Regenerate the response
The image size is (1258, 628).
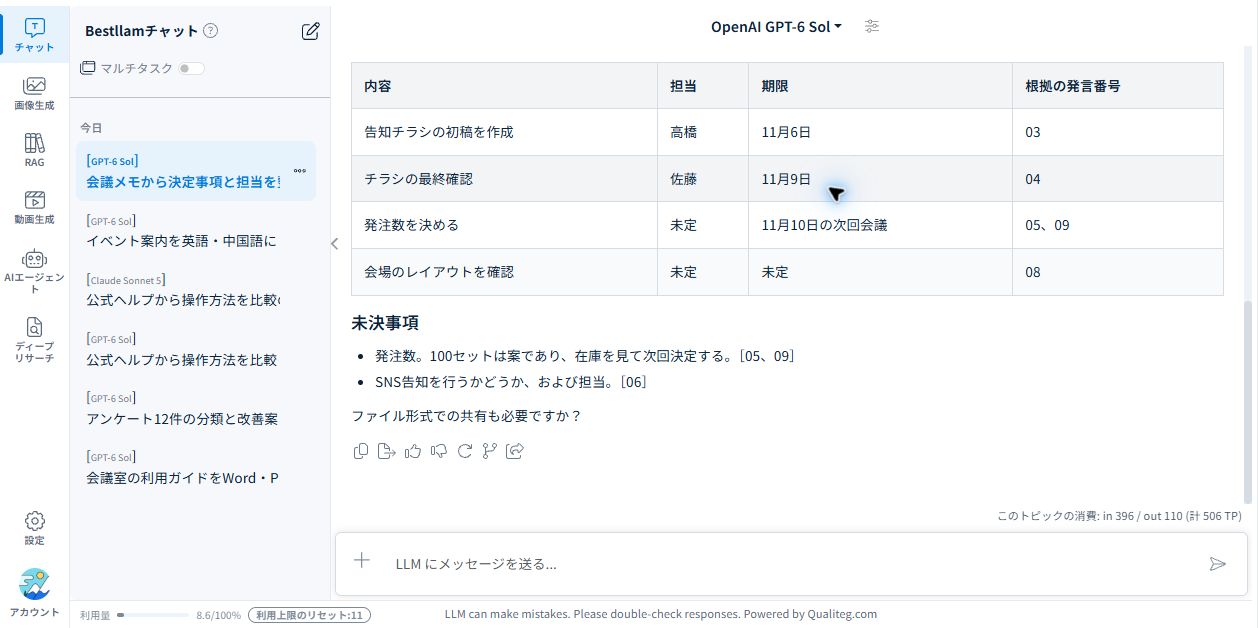pos(464,451)
